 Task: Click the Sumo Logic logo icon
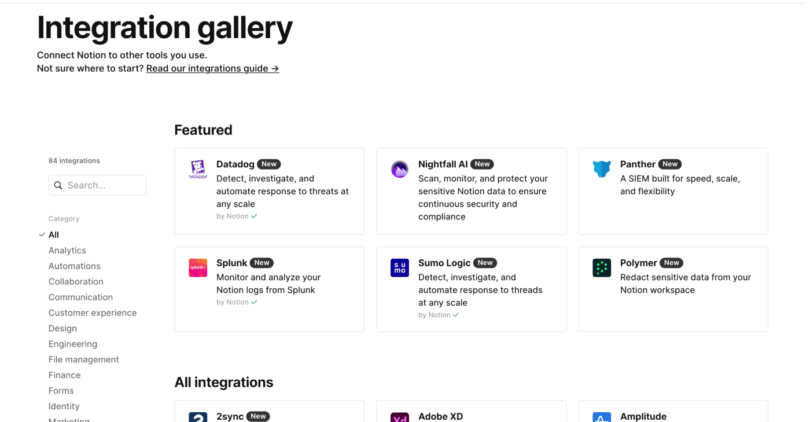click(x=400, y=268)
